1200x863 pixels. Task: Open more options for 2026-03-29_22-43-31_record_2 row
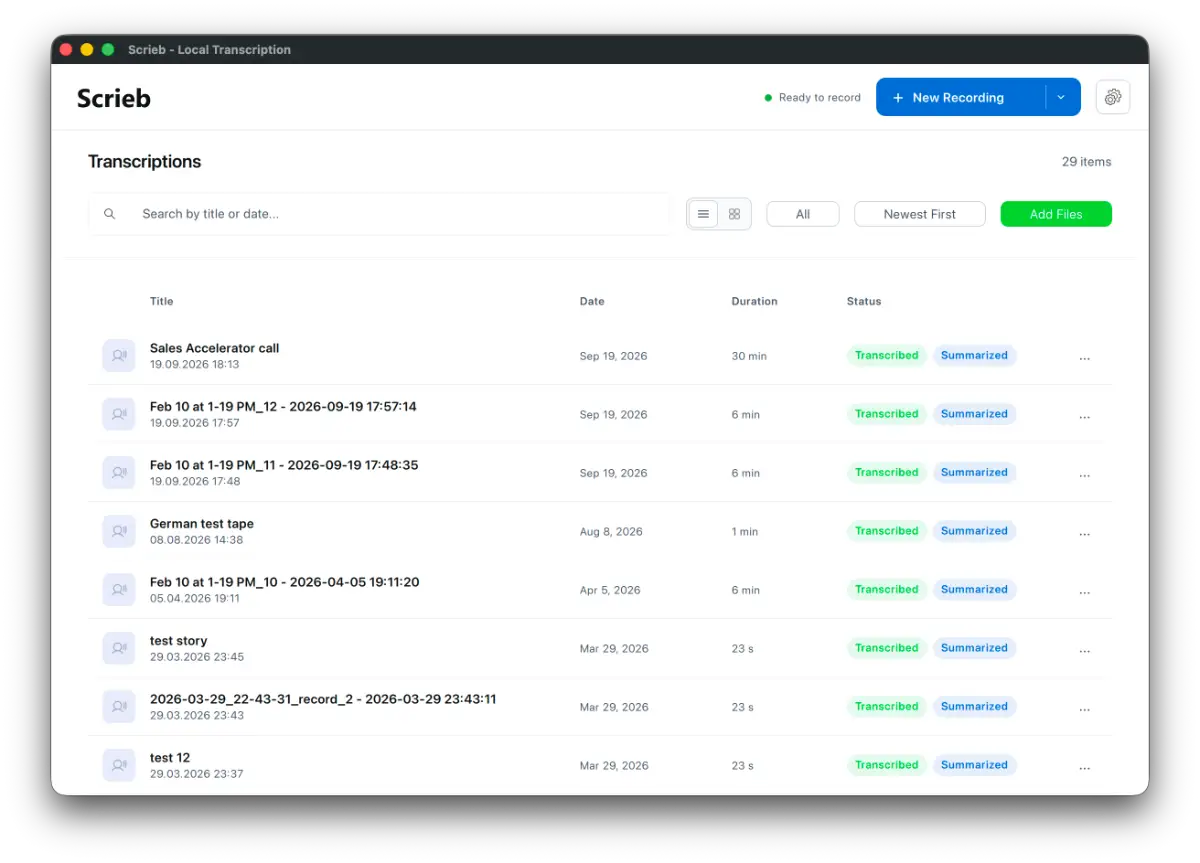pos(1085,709)
